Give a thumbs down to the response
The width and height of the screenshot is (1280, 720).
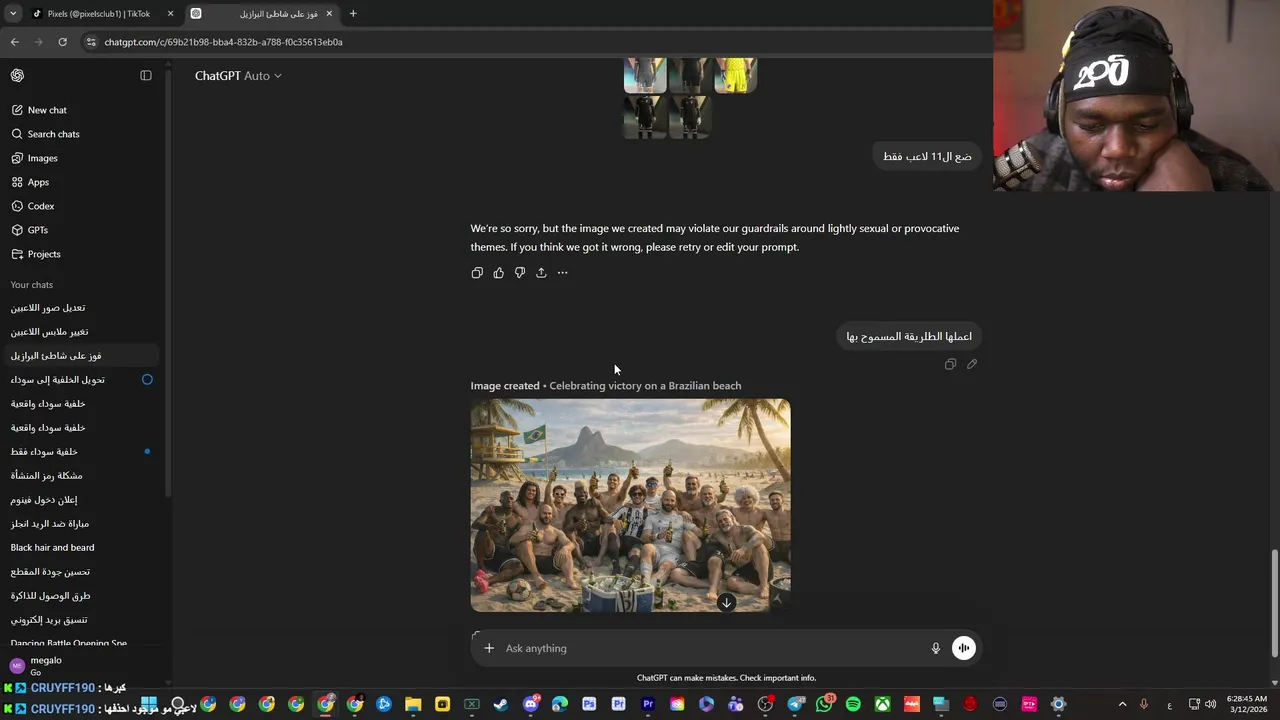click(x=520, y=273)
